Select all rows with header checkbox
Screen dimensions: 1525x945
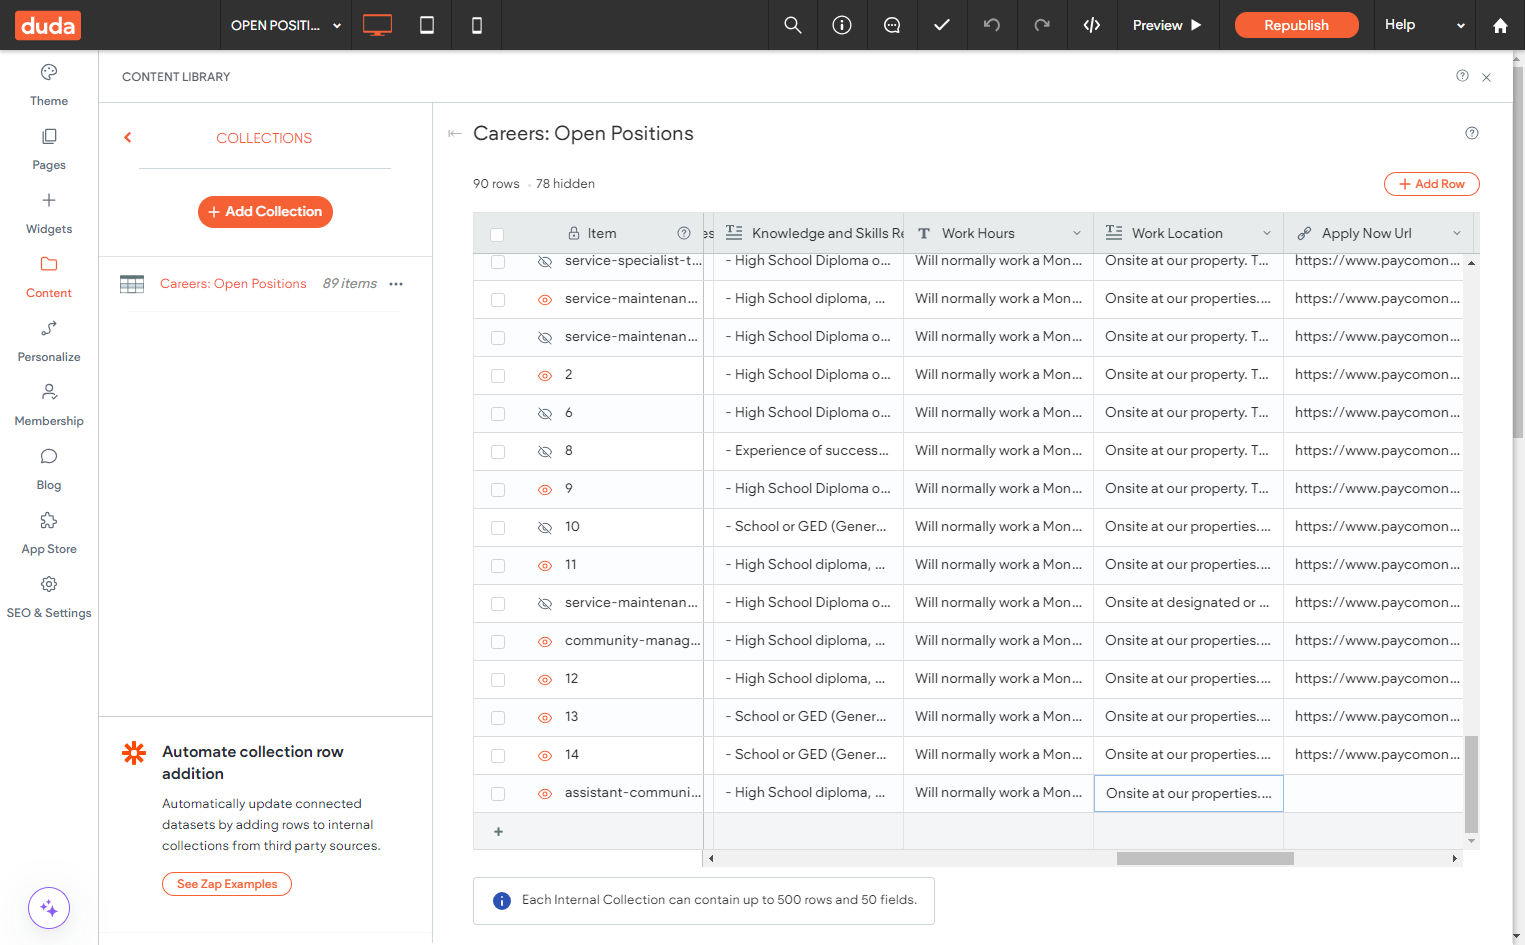pyautogui.click(x=497, y=234)
